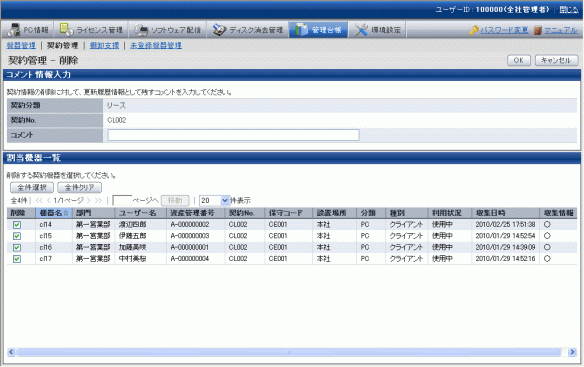The height and width of the screenshot is (367, 584).
Task: Click the キャンセル button
Action: (556, 60)
